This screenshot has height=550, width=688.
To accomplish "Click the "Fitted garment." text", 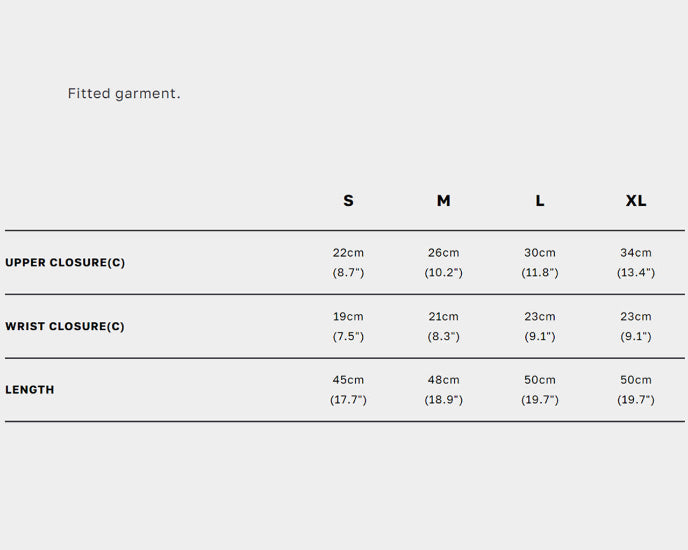I will (x=124, y=94).
